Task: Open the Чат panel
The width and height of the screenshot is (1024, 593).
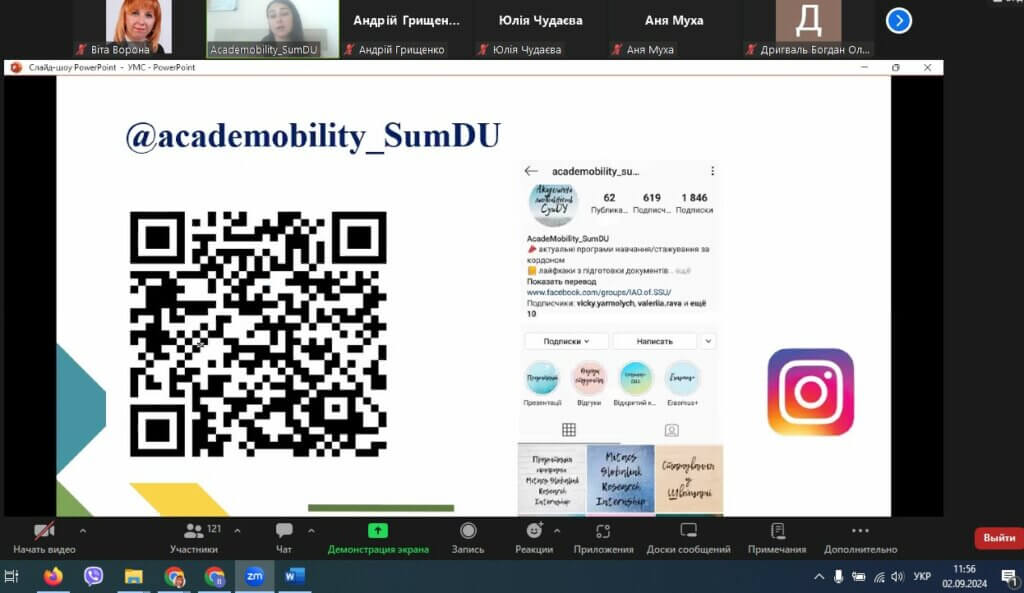Action: click(x=284, y=538)
